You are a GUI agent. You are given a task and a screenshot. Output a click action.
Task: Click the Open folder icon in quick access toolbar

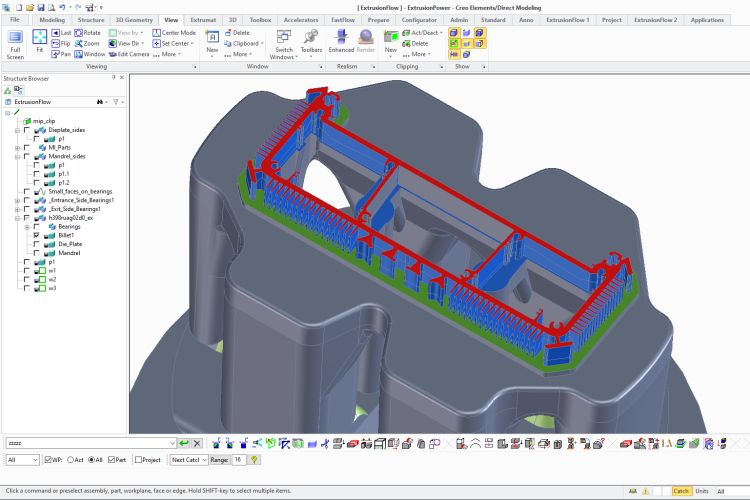[30, 8]
